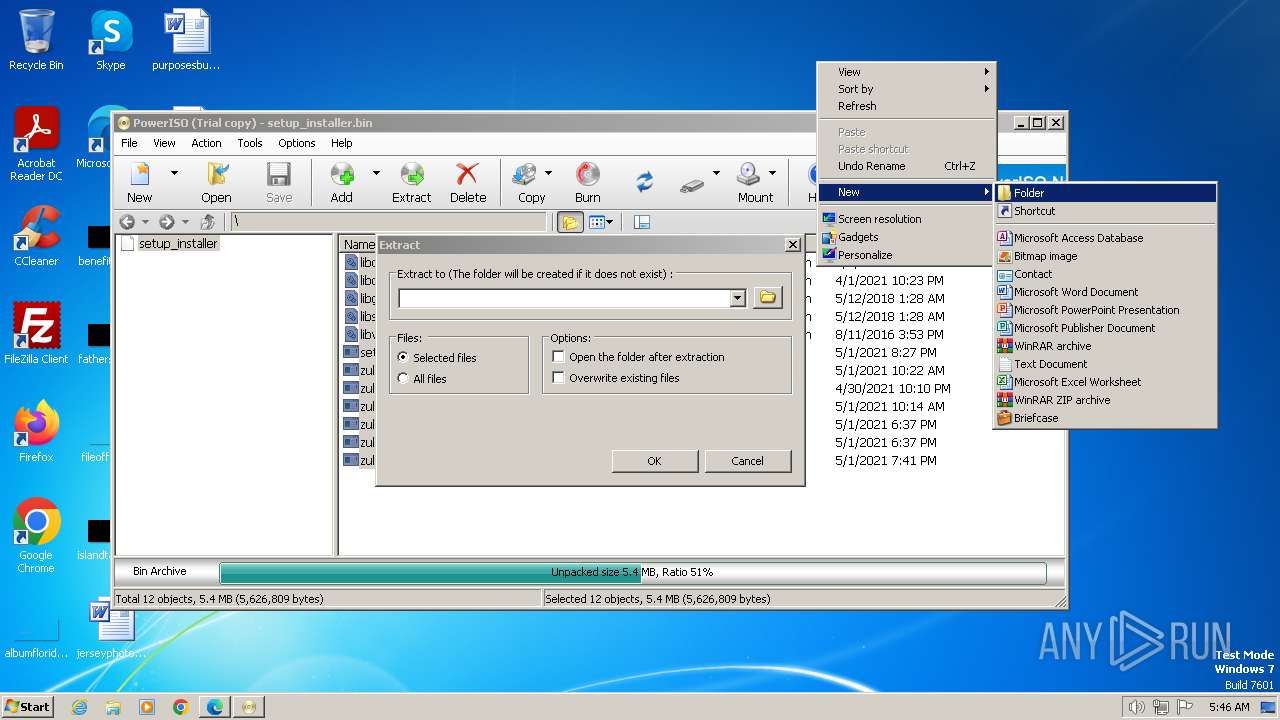Open the view mode dropdown arrow
Screen dimensions: 1280x720
pos(611,222)
